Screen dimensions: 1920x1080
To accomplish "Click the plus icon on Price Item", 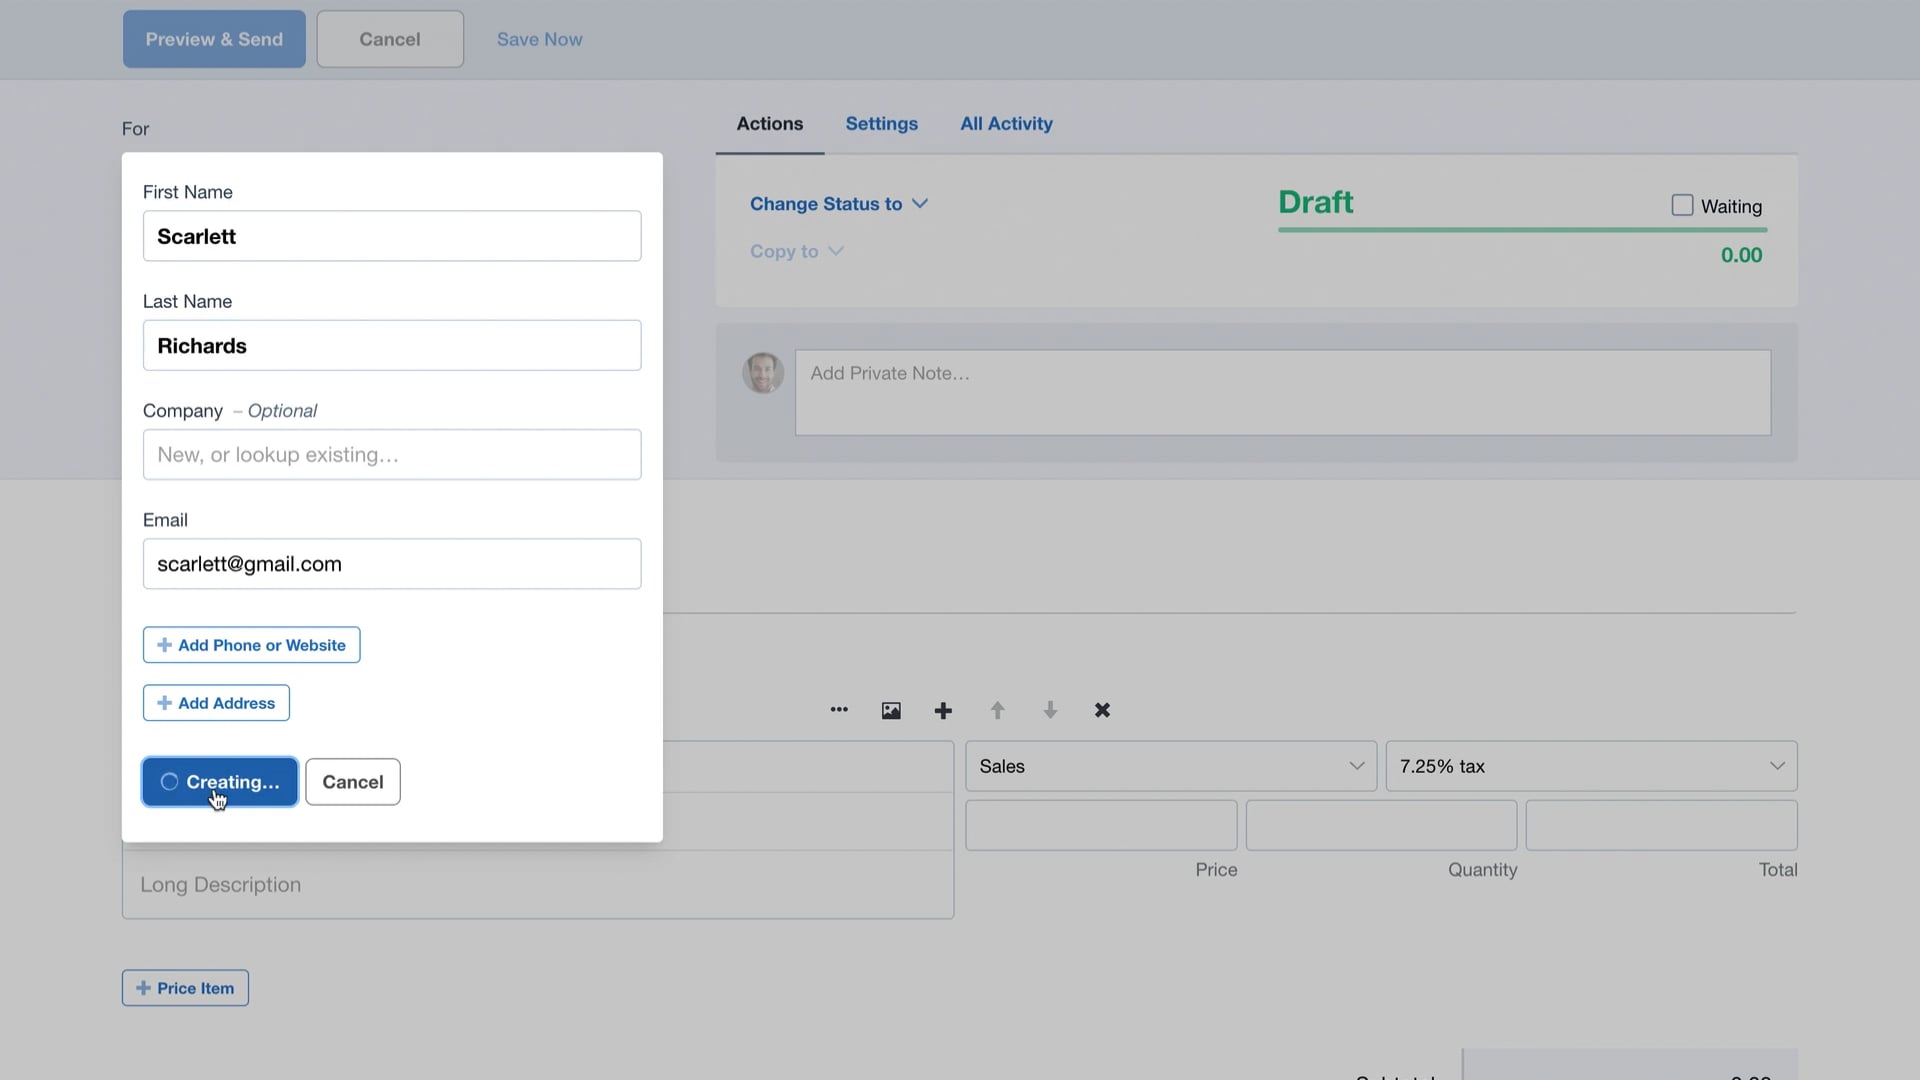I will (x=143, y=987).
